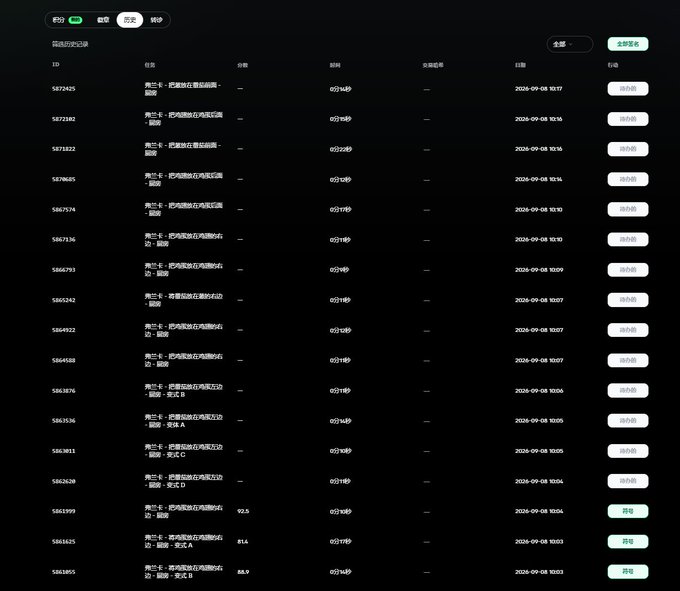Click the duration 0分22秒
The height and width of the screenshot is (591, 680).
coord(341,149)
